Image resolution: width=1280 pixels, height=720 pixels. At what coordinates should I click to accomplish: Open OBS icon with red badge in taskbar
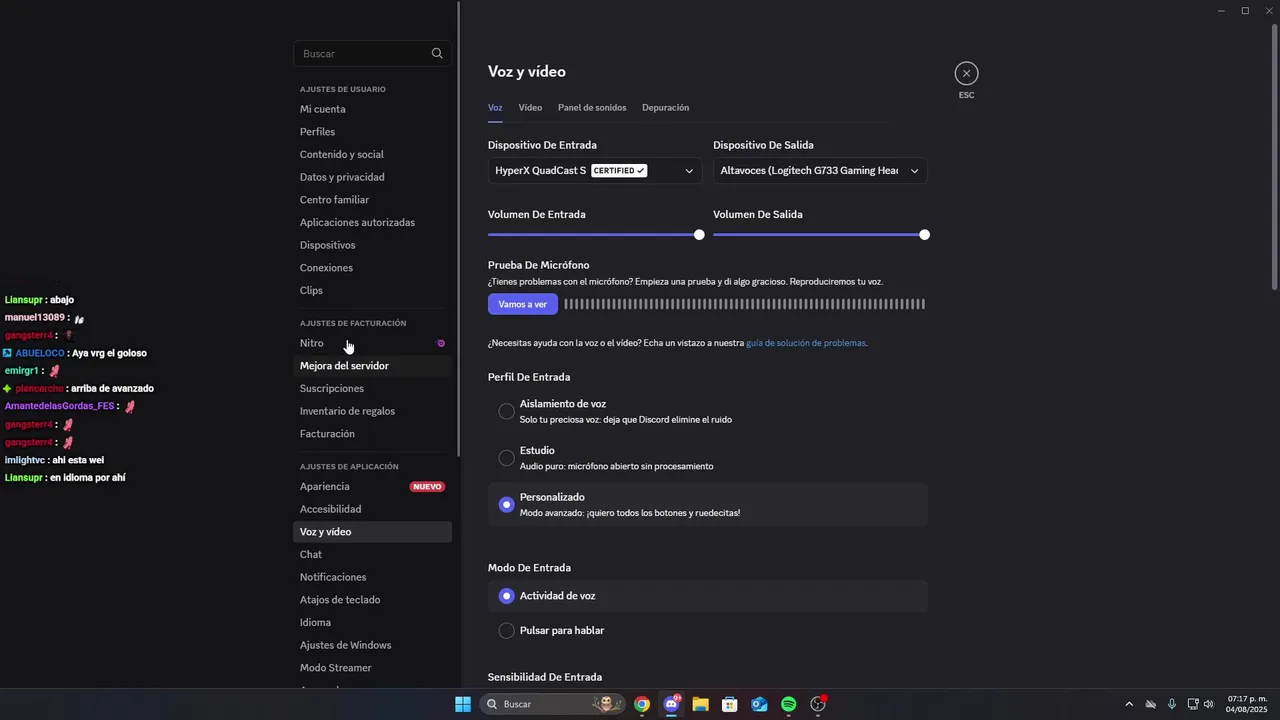818,704
